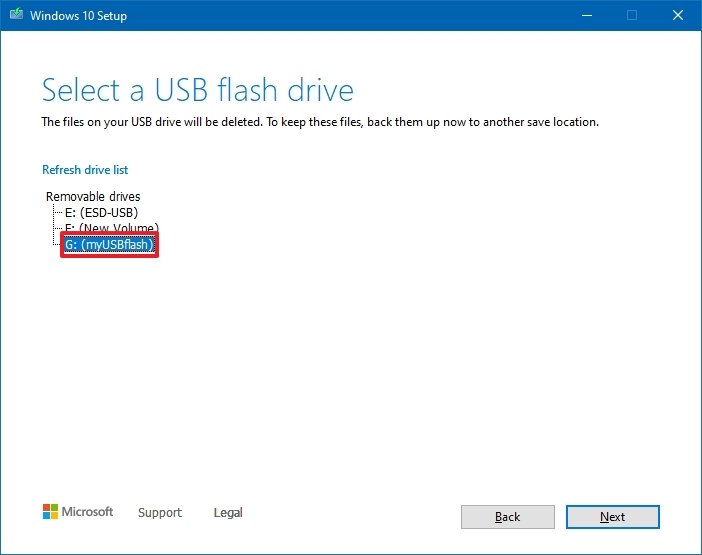
Task: Go Back to the previous page
Action: tap(508, 517)
